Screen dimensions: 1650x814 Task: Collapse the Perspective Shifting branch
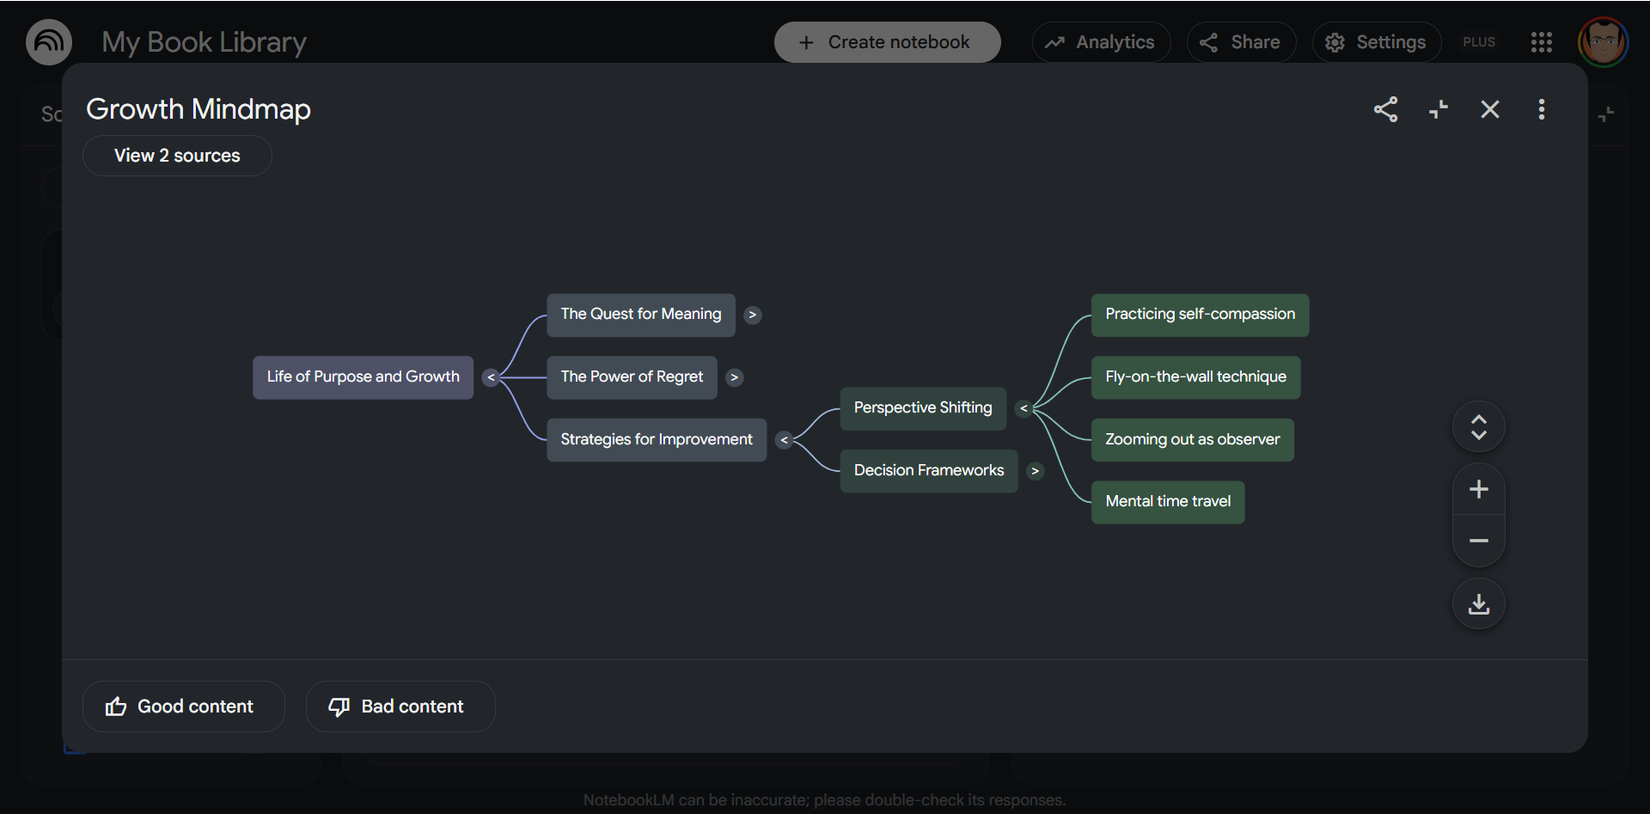1023,408
